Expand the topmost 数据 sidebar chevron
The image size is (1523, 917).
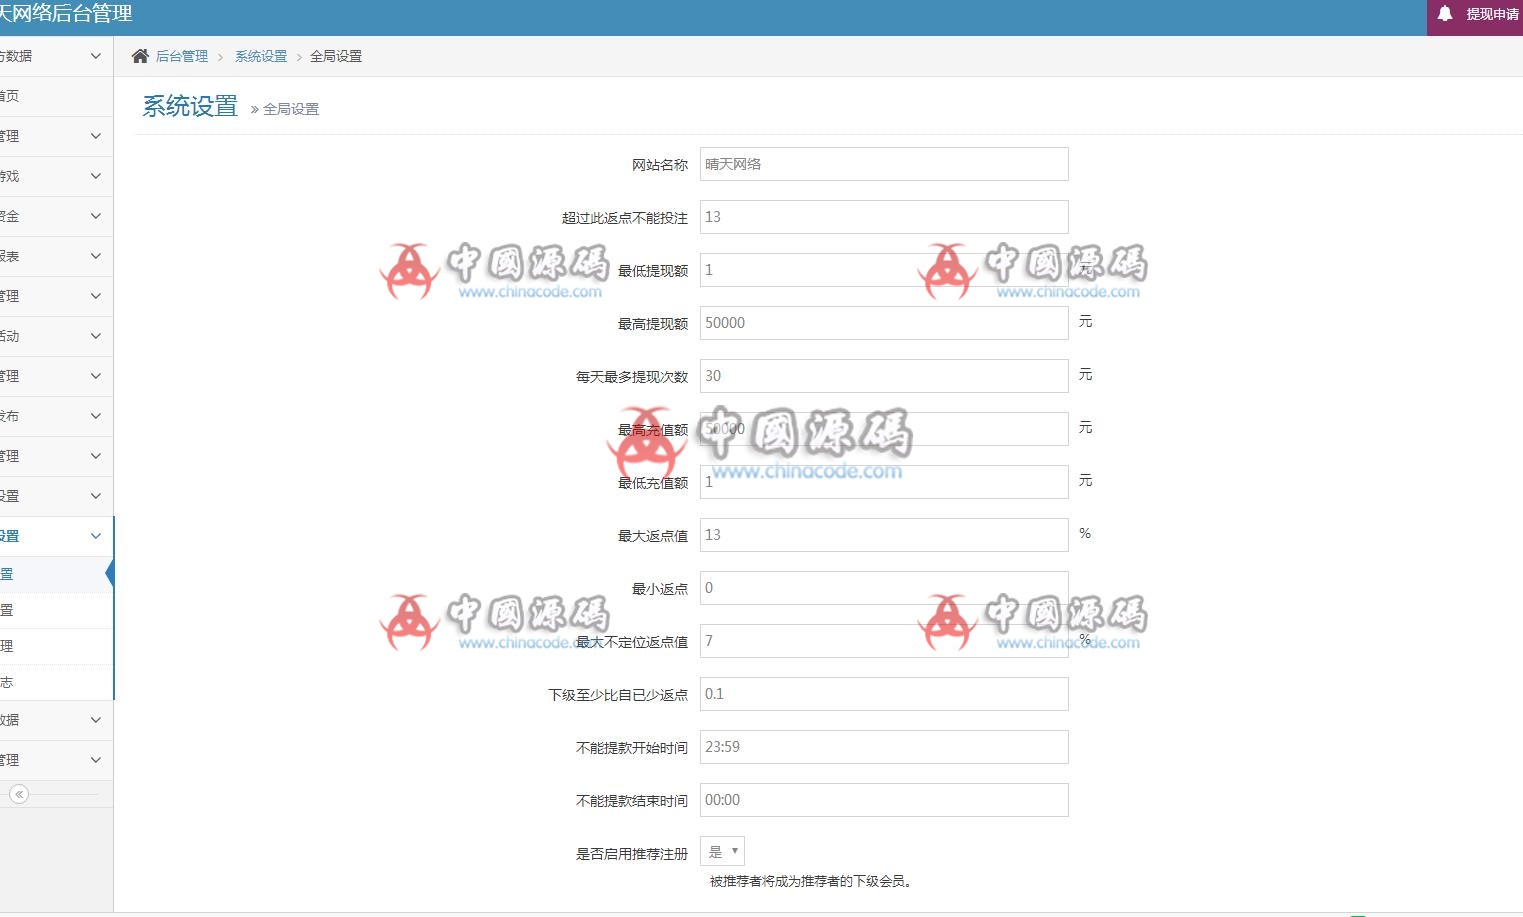coord(96,56)
